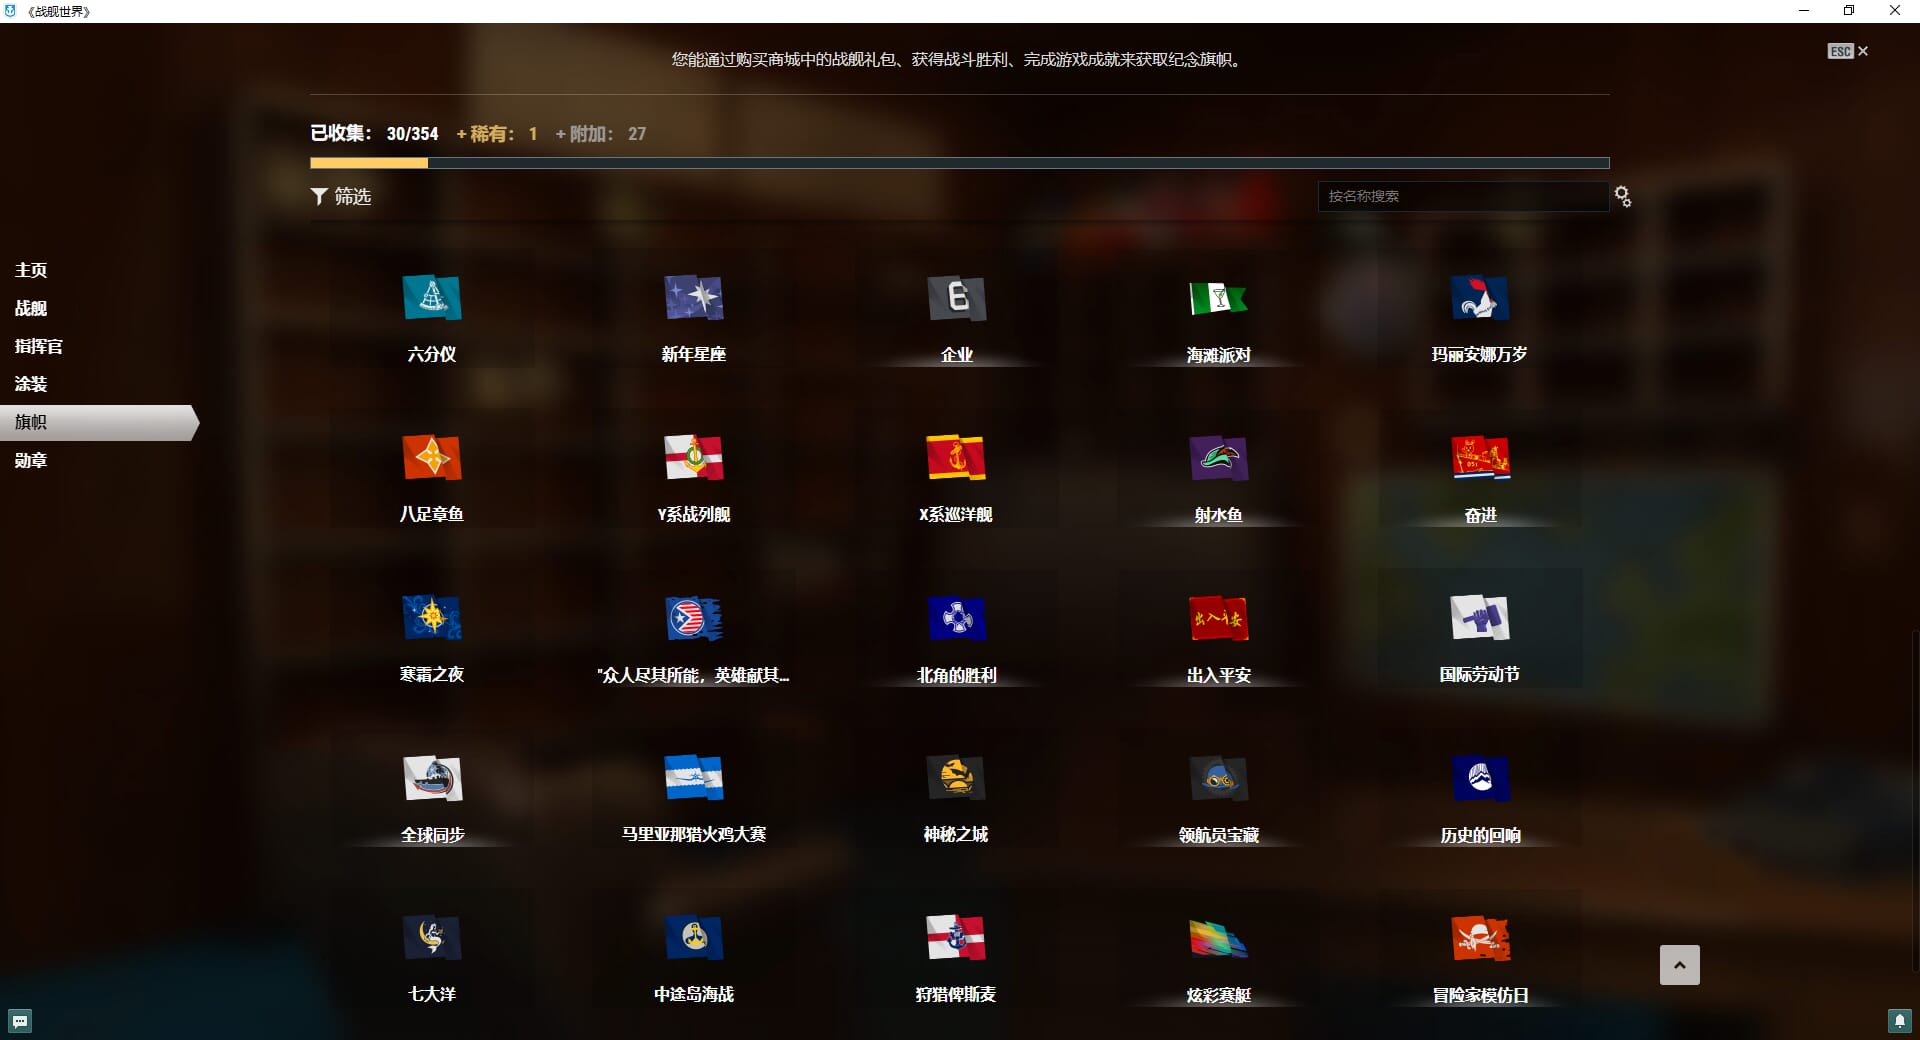Choose the 炫彩赛艇 rainbow flag
Image resolution: width=1920 pixels, height=1040 pixels.
pos(1218,938)
